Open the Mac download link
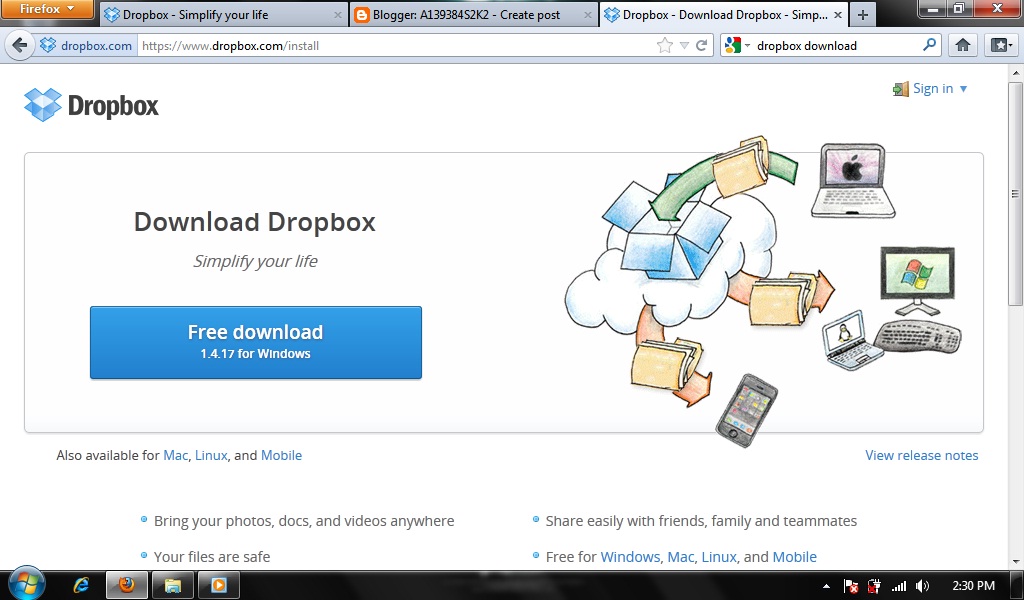1024x600 pixels. (175, 455)
